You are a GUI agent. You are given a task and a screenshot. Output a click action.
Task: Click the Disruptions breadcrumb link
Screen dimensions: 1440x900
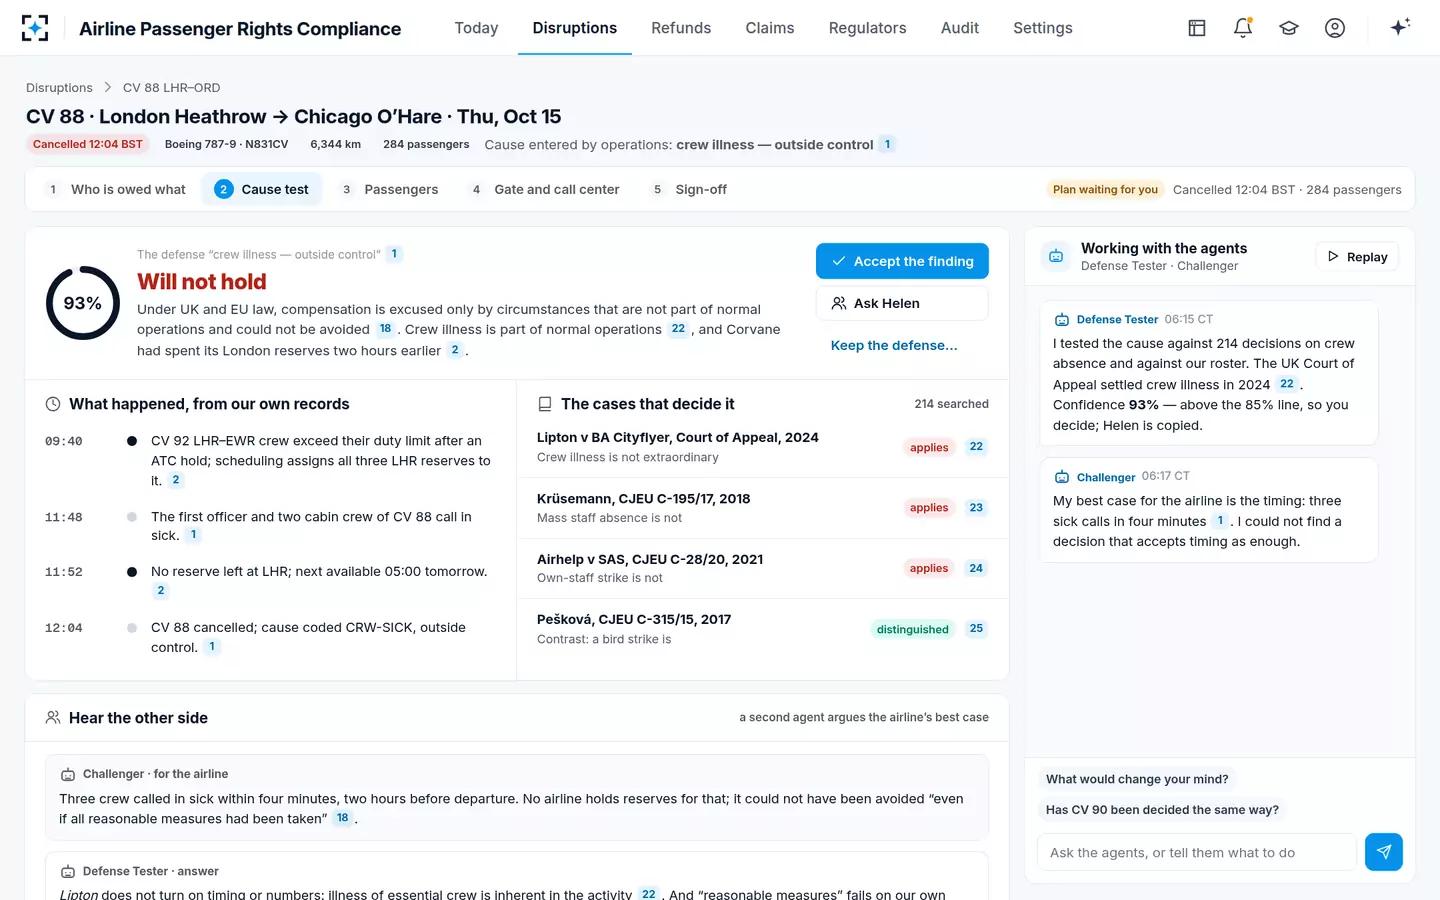click(59, 88)
